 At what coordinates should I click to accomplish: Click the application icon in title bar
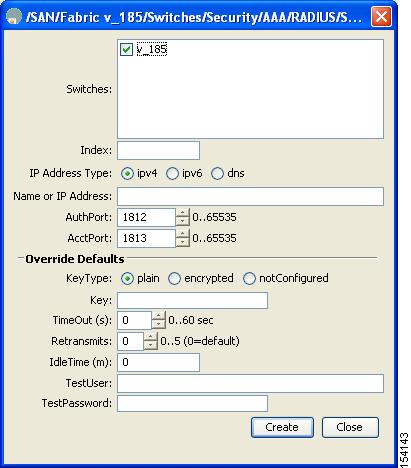coord(14,16)
